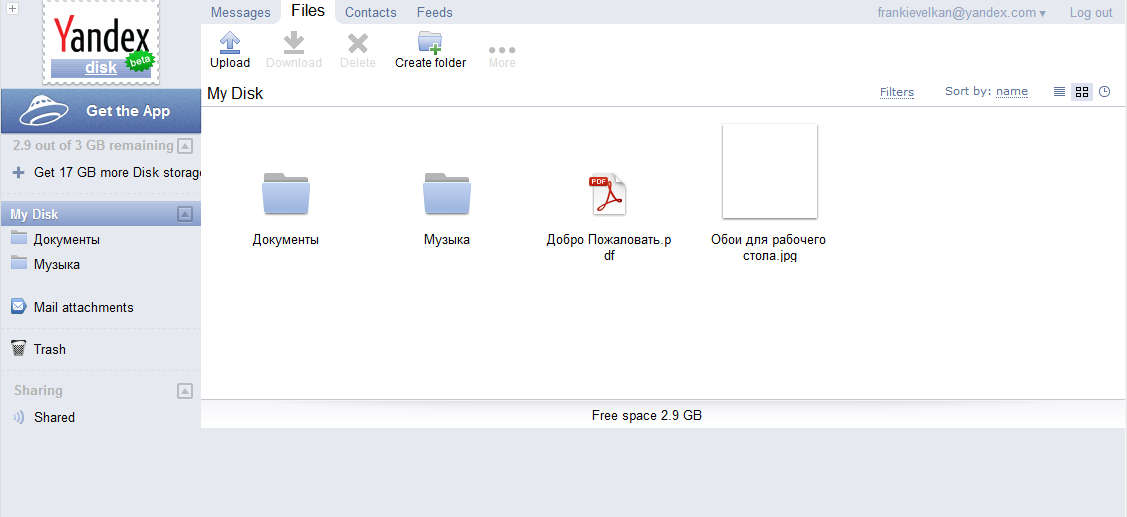
Task: Click the small plus box at top-left corner
Action: click(x=12, y=9)
